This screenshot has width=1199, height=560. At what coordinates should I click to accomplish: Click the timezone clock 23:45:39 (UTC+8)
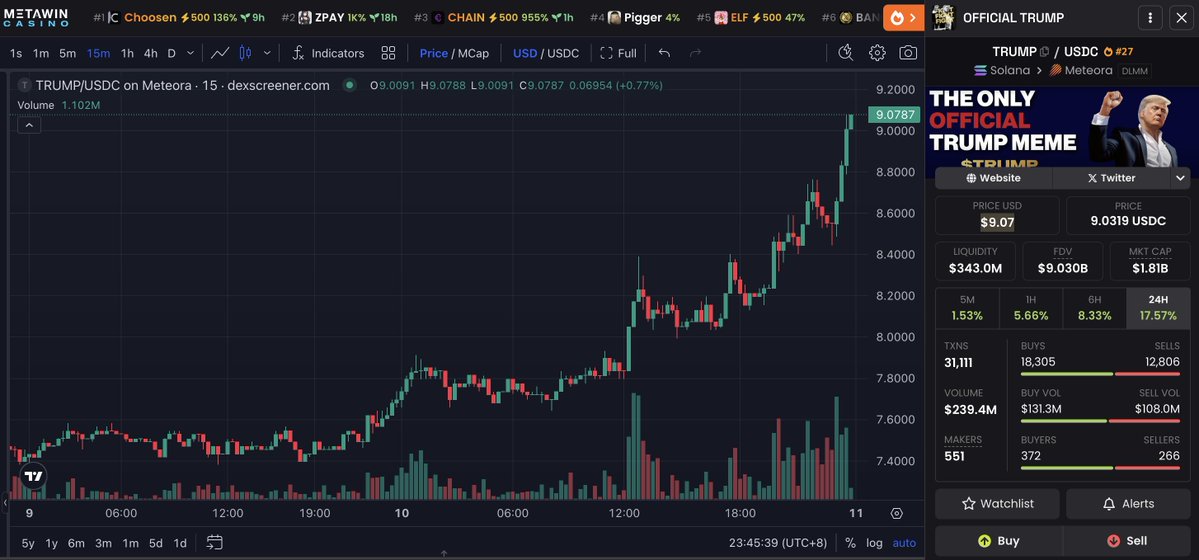click(x=778, y=542)
